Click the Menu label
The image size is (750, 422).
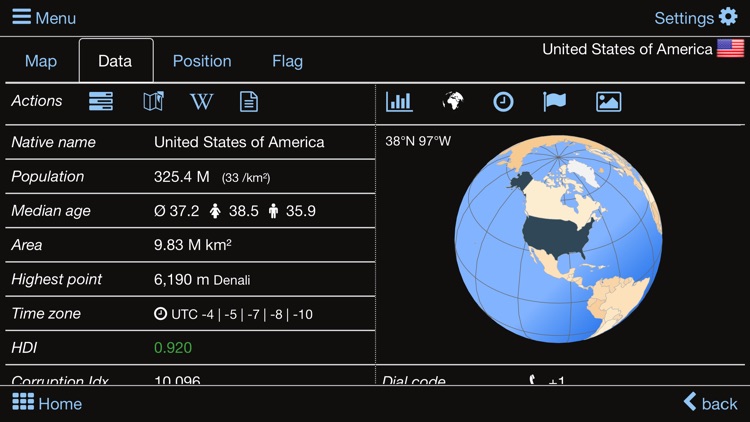point(55,18)
